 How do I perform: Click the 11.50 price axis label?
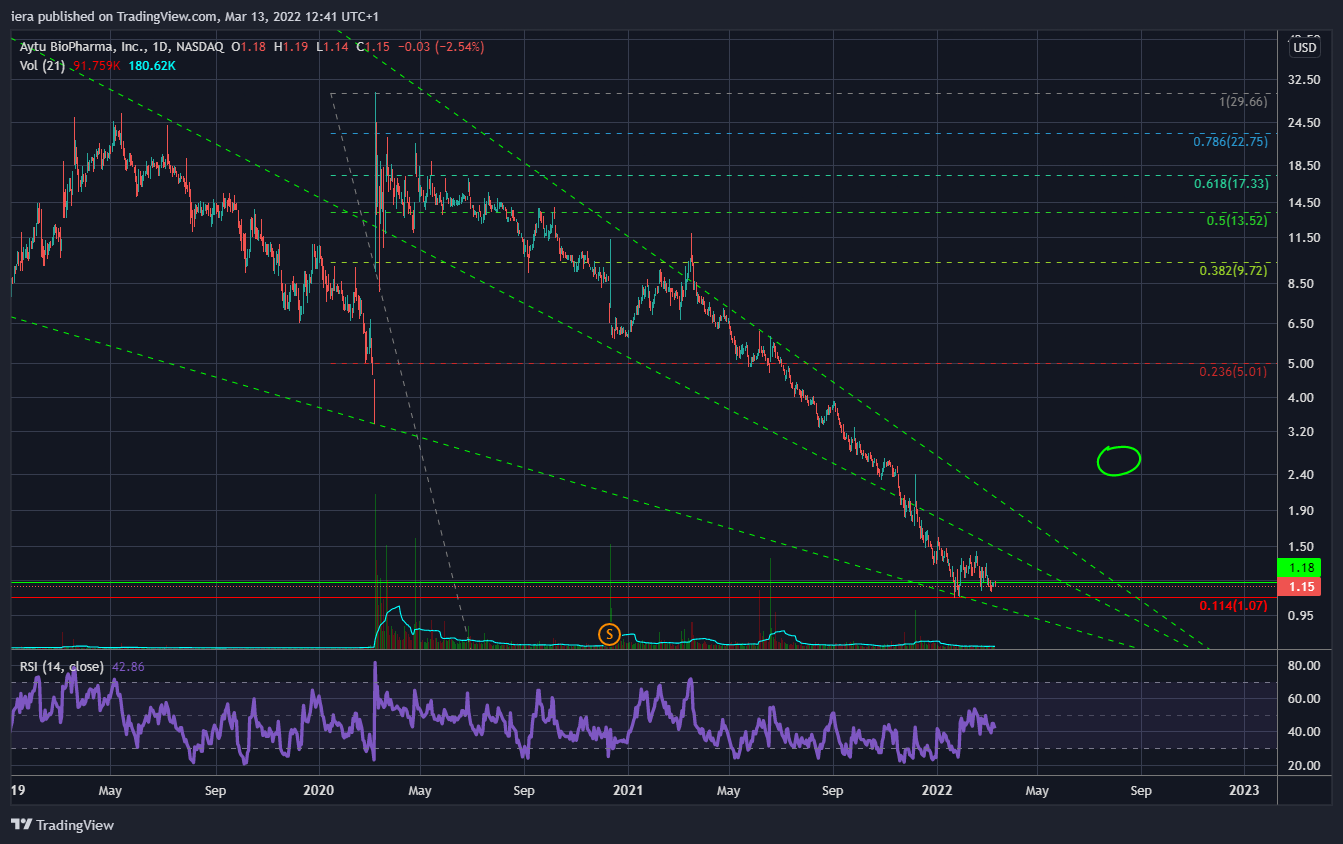click(1305, 238)
